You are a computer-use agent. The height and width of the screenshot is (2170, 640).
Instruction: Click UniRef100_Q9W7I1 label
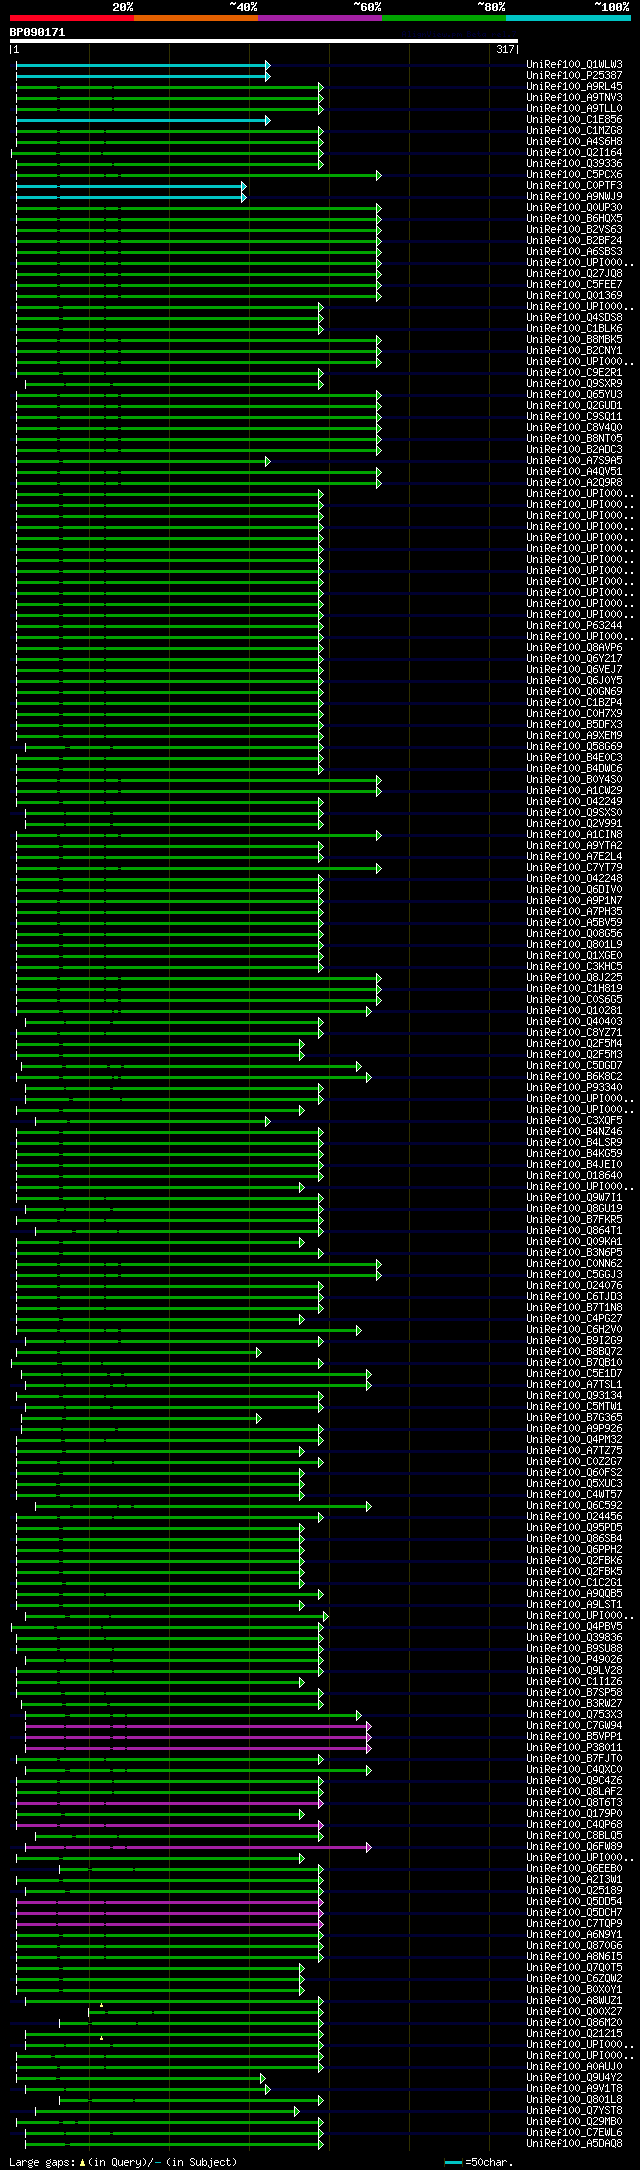574,1198
